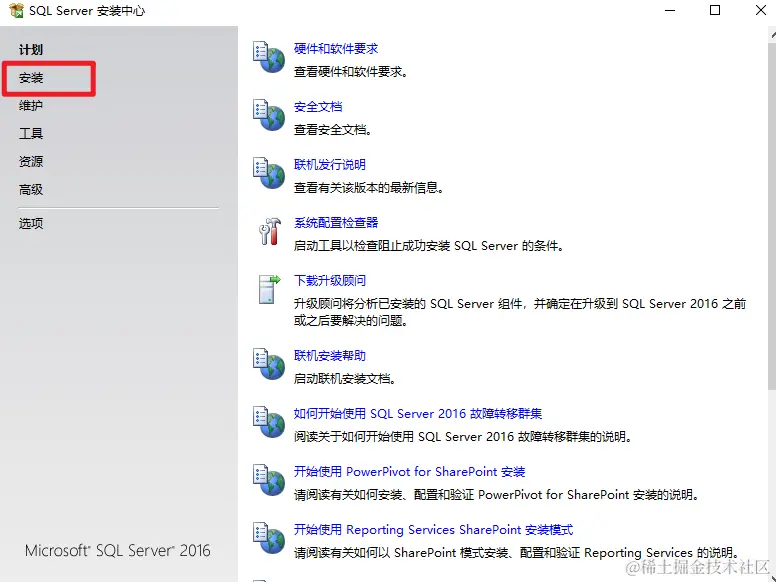Viewport: 776px width, 582px height.
Task: Click the icon beside PowerPivot for SharePoint link
Action: coord(269,480)
